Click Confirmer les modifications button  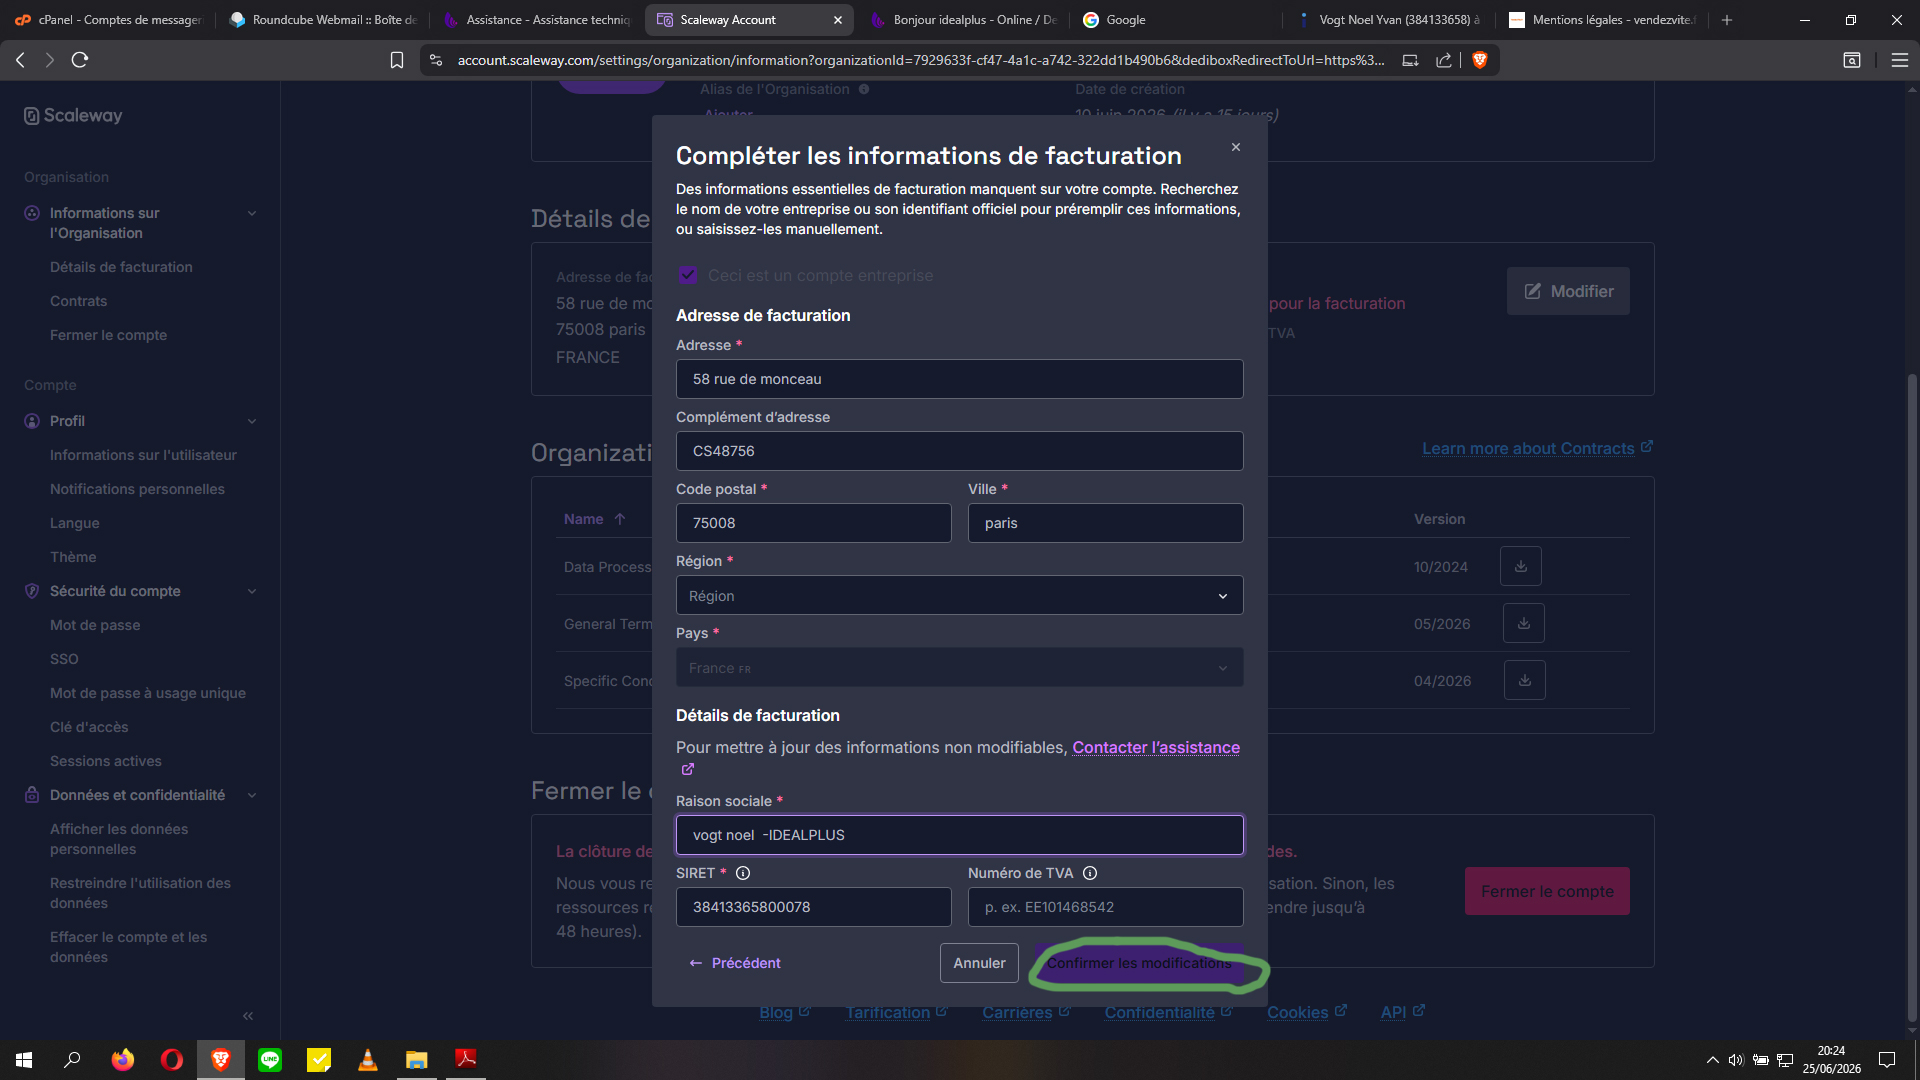[x=1139, y=963]
